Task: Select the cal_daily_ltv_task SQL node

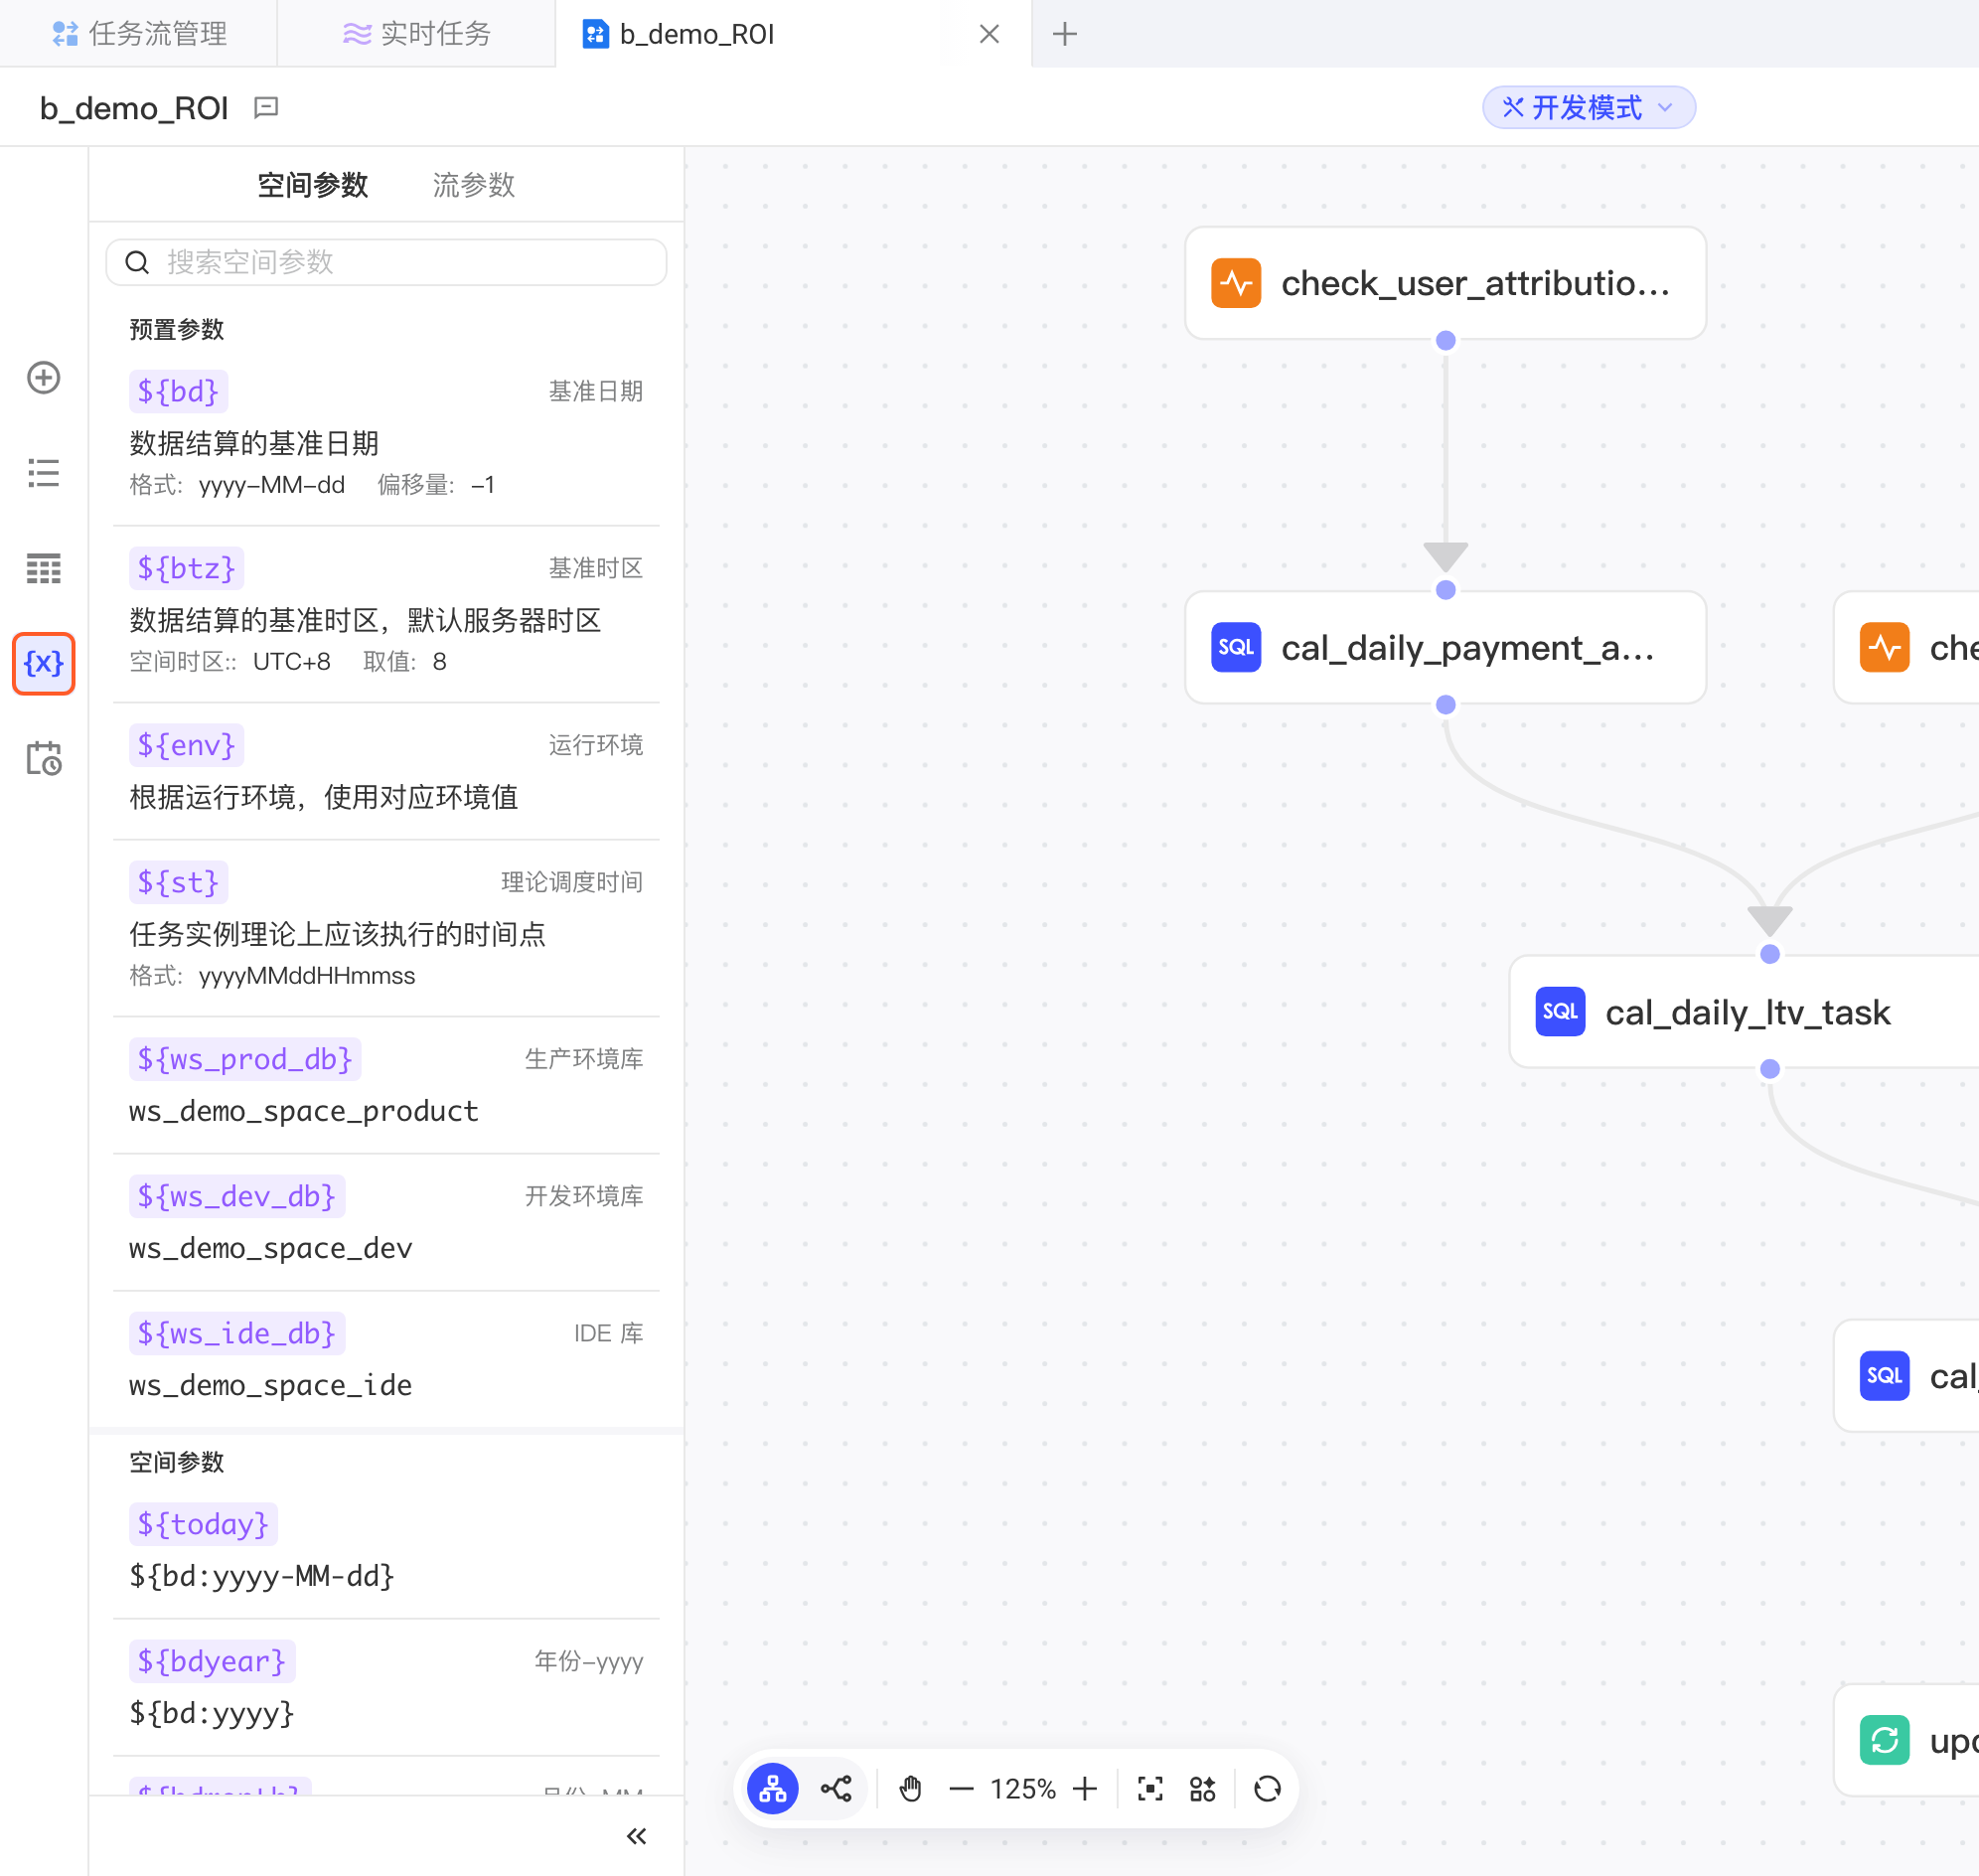Action: 1745,1012
